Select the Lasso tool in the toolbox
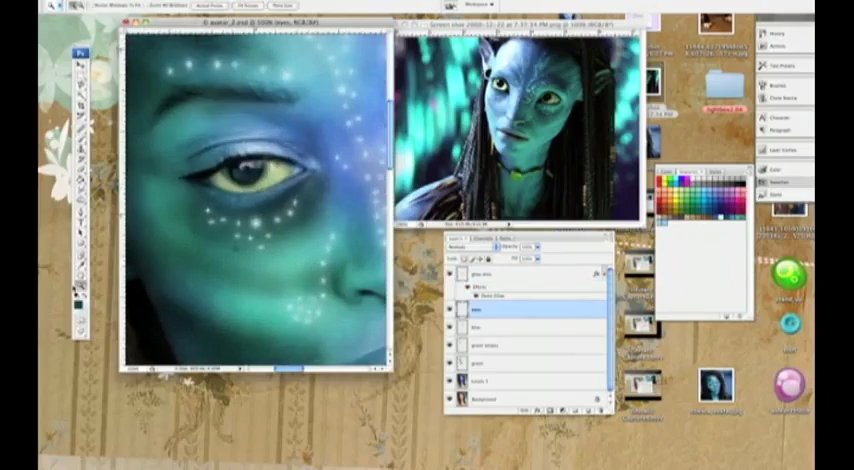This screenshot has height=470, width=854. click(81, 85)
